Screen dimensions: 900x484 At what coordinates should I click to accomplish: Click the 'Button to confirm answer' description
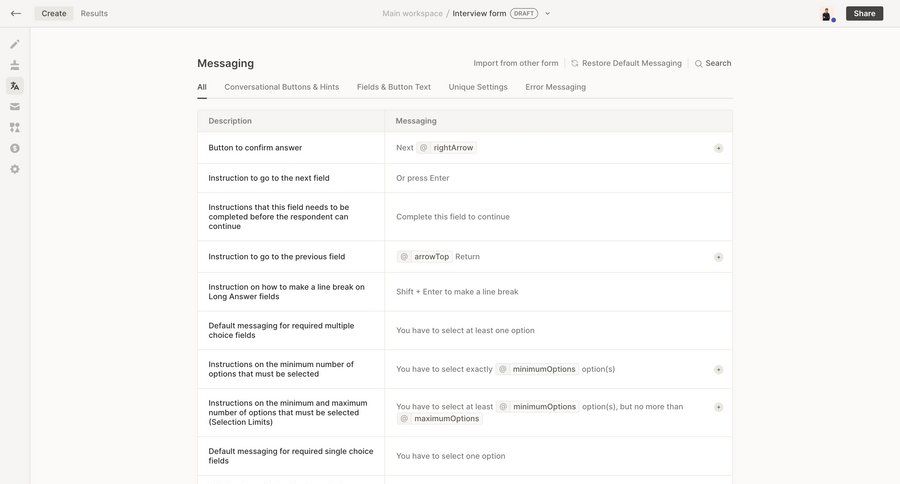coord(255,148)
